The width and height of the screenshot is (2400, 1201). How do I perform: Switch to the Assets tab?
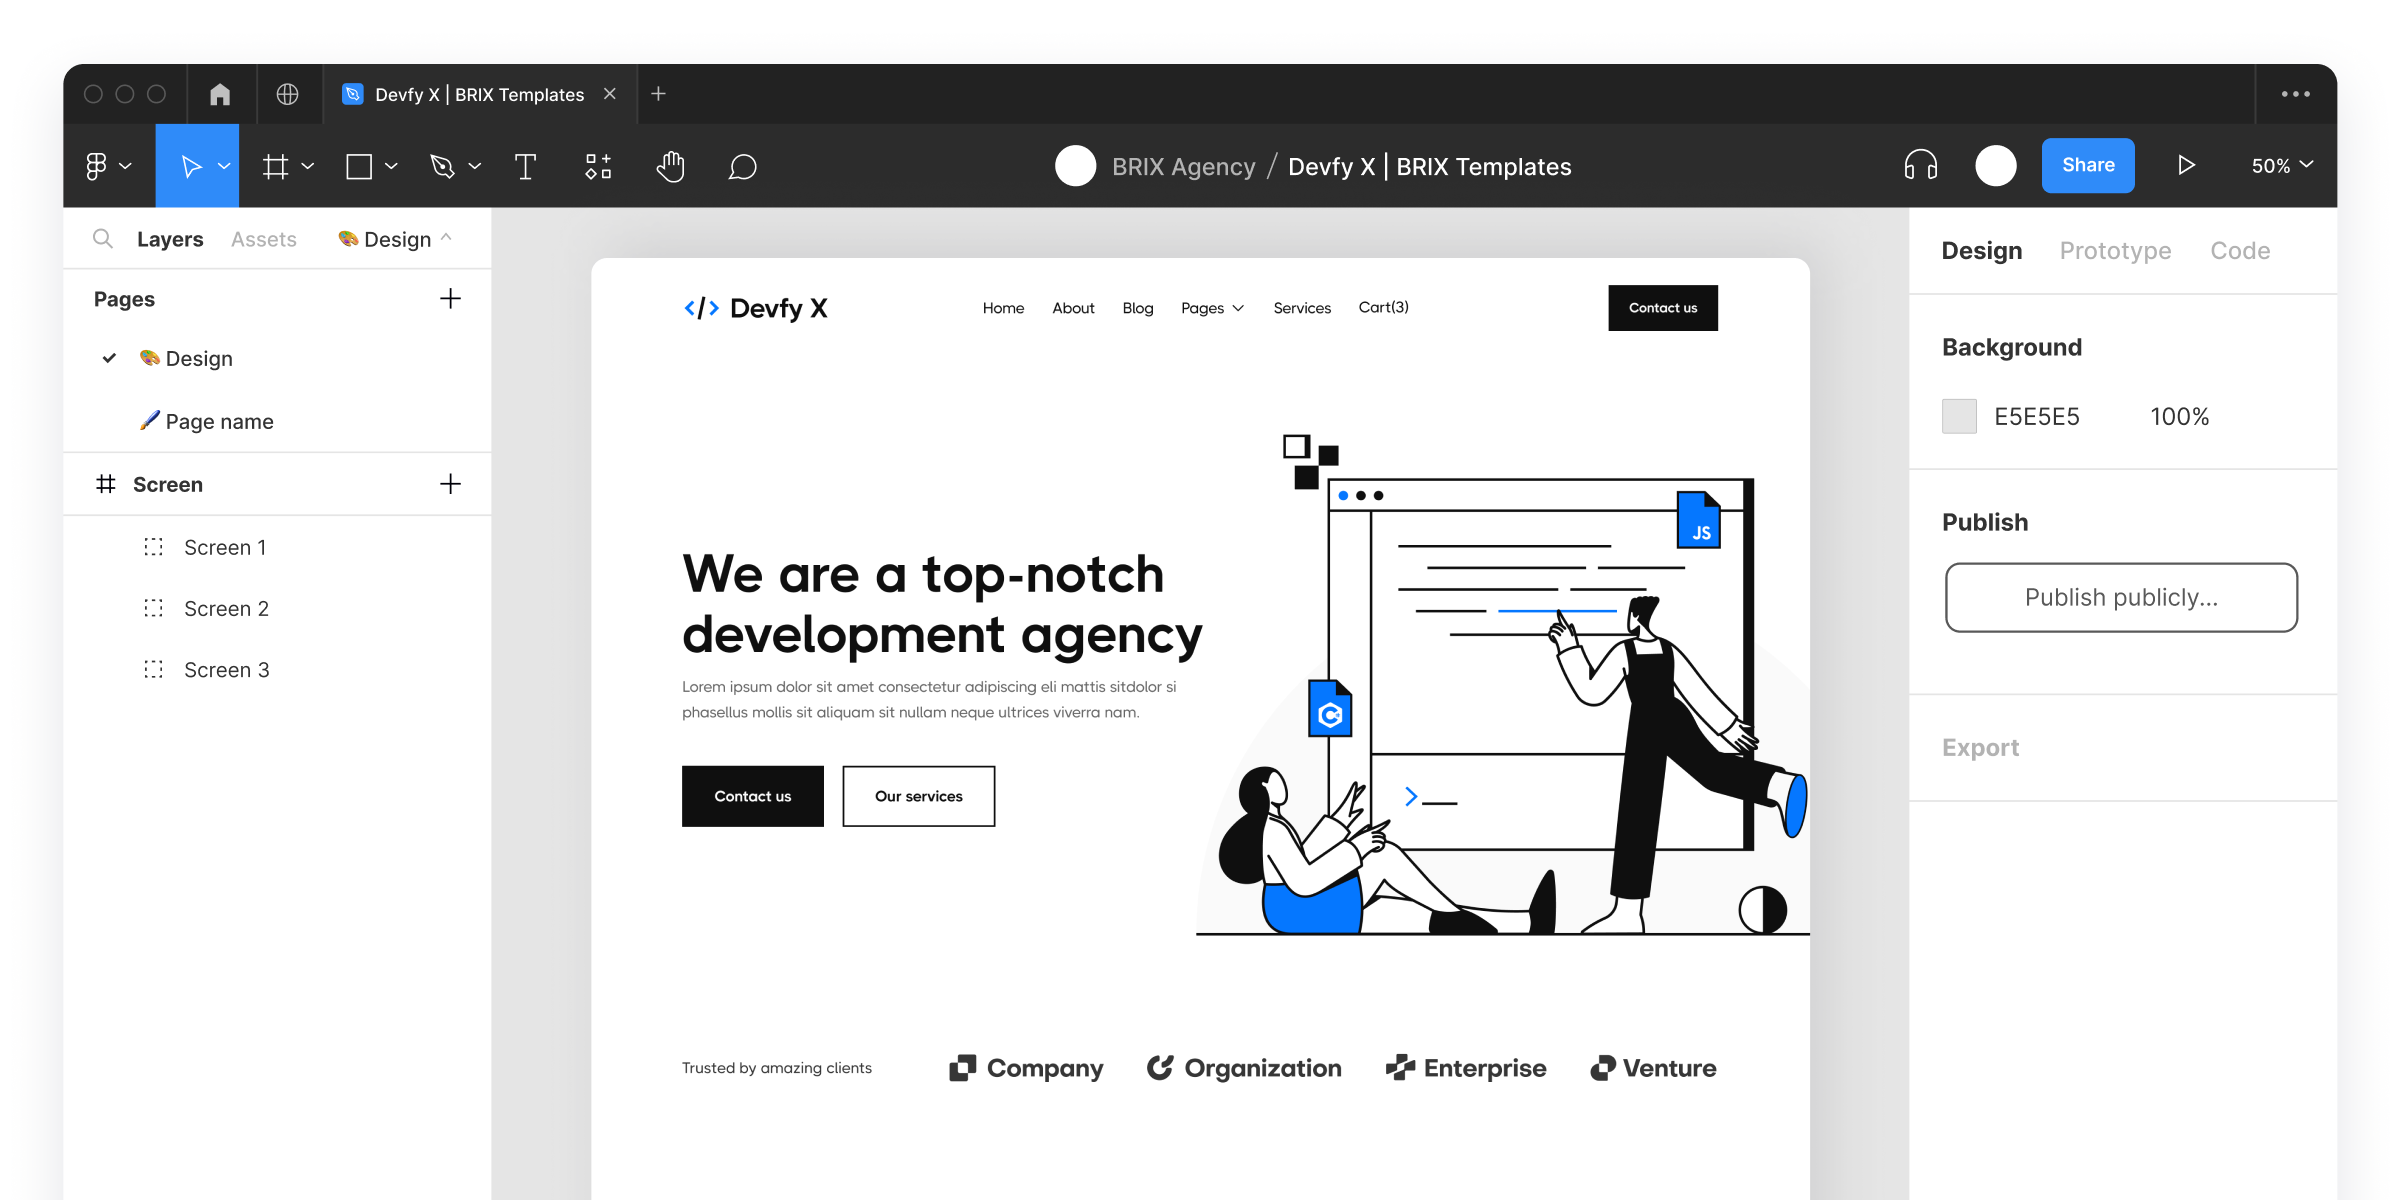point(263,239)
